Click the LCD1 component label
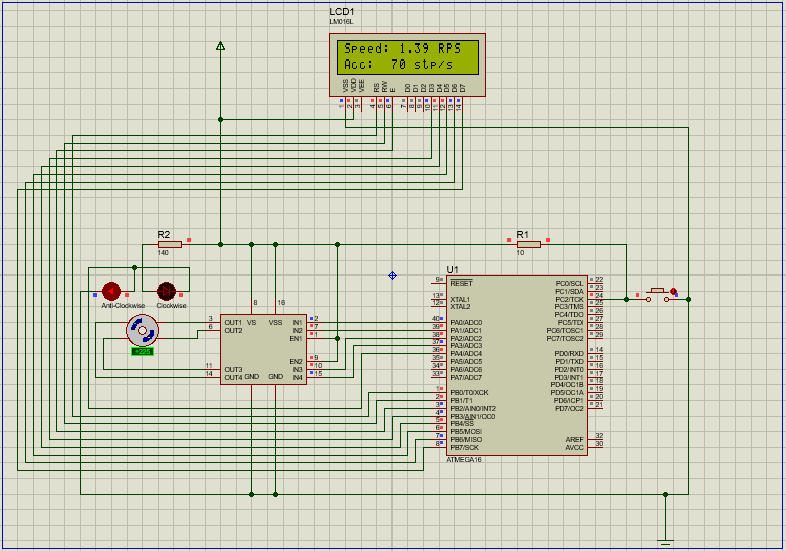786x551 pixels. [341, 12]
